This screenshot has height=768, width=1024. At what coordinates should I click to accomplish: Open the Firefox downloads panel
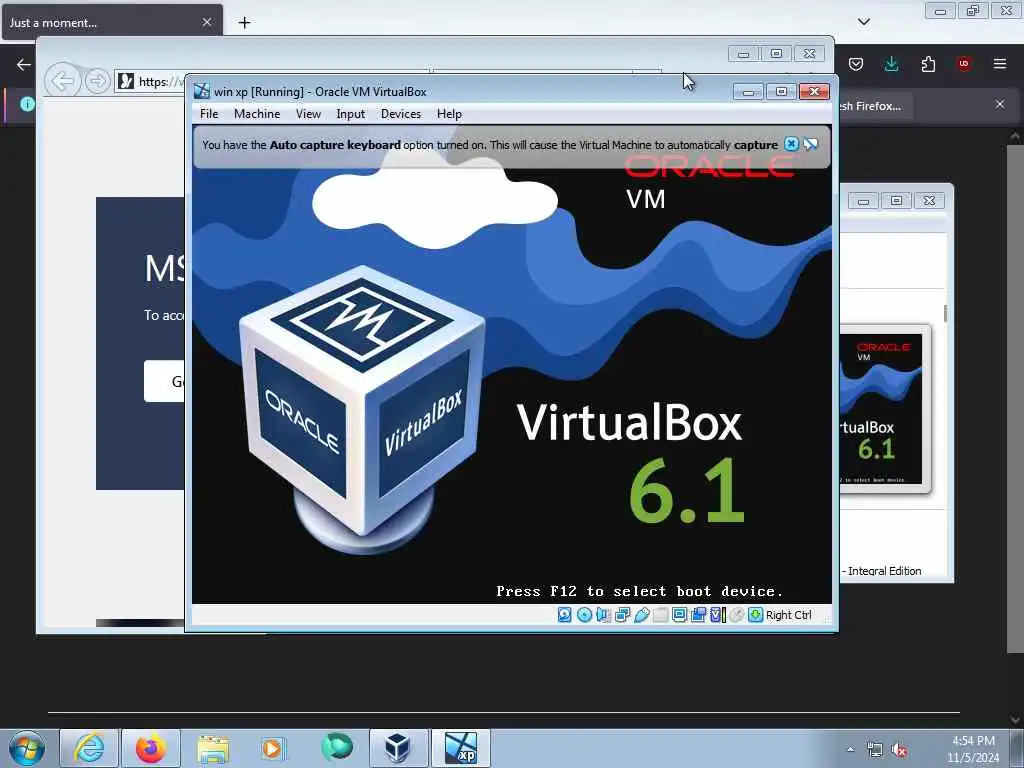click(891, 64)
